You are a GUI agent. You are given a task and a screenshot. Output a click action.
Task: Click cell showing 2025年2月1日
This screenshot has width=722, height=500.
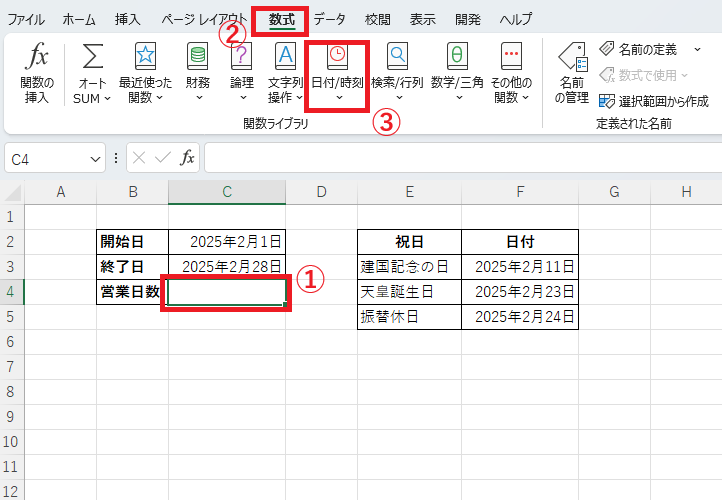click(227, 242)
